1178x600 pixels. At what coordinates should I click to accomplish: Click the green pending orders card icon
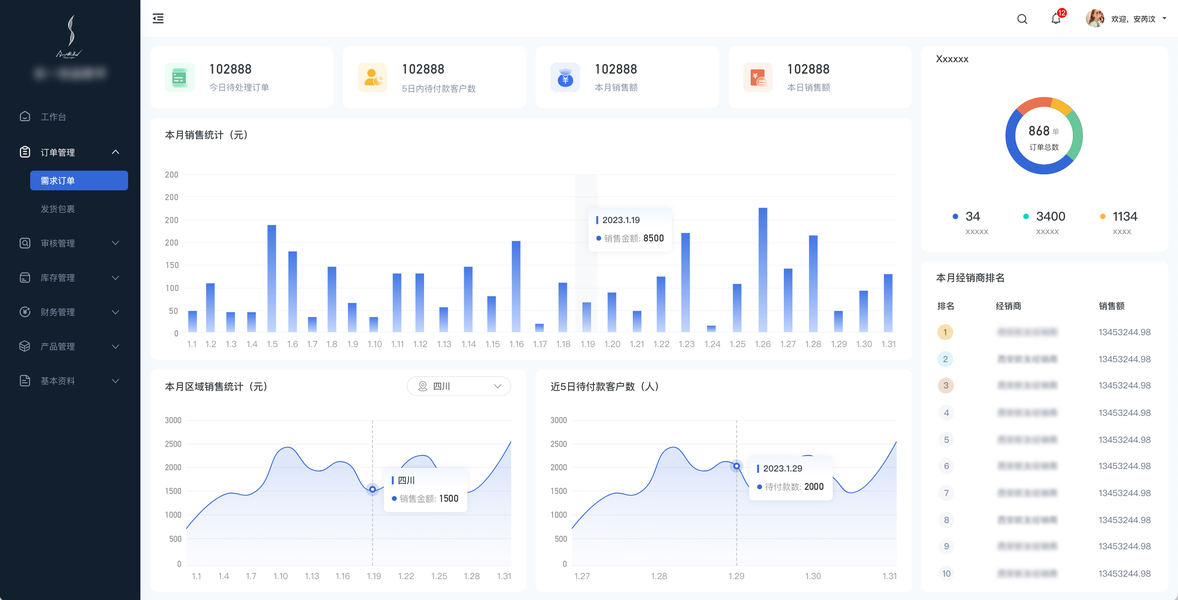coord(180,77)
